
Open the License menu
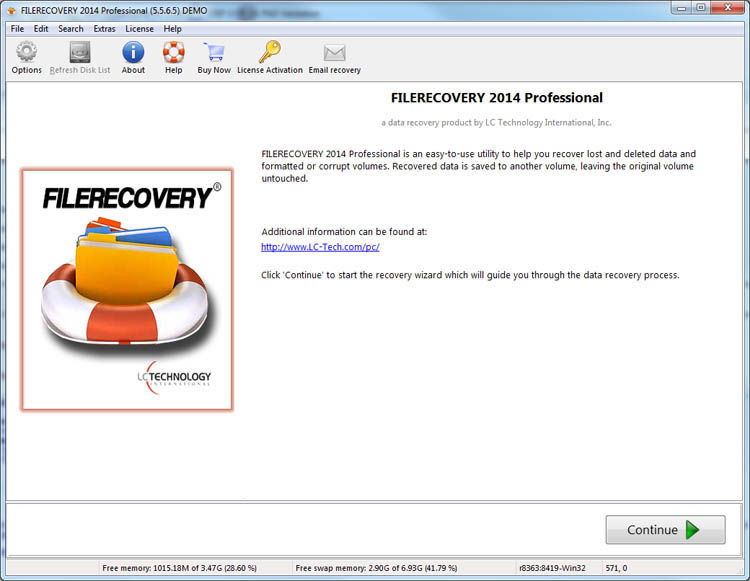[139, 29]
